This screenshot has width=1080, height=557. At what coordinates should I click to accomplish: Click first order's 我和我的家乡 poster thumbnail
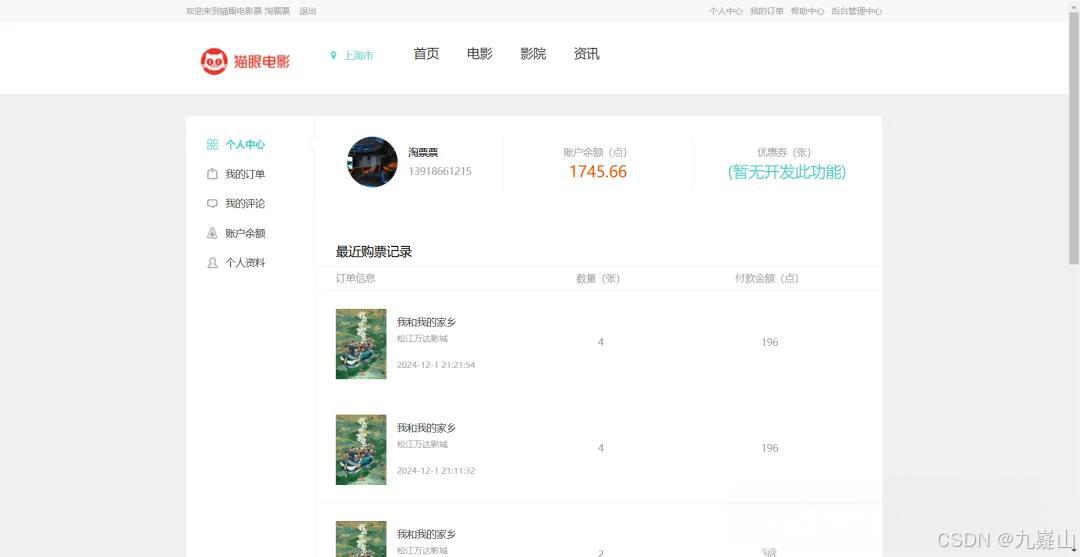[361, 344]
